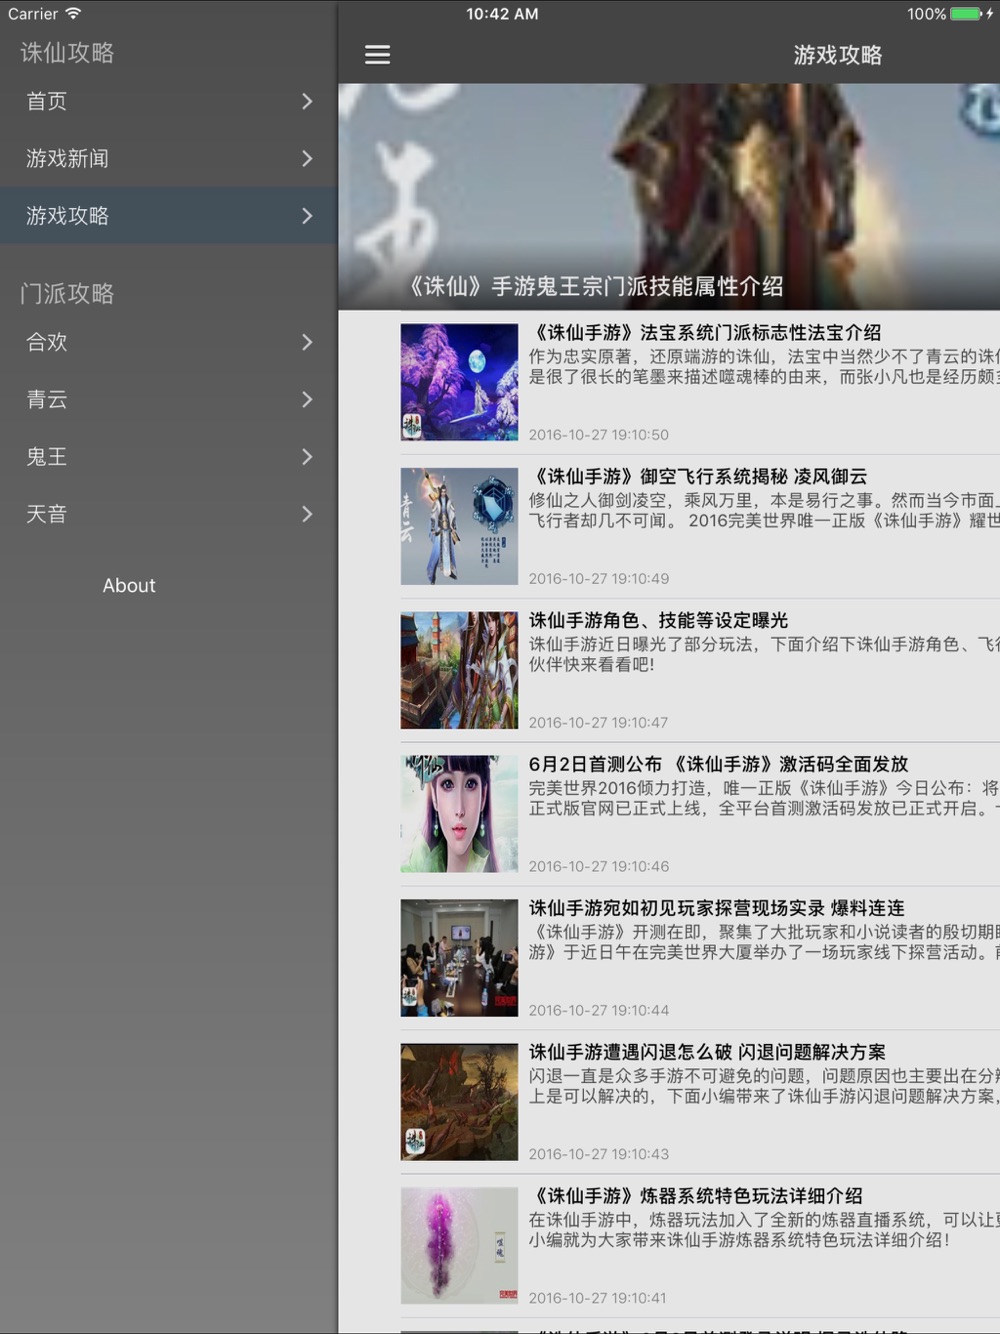Read article 6月2日首测公布 激活码全面发放

719,765
